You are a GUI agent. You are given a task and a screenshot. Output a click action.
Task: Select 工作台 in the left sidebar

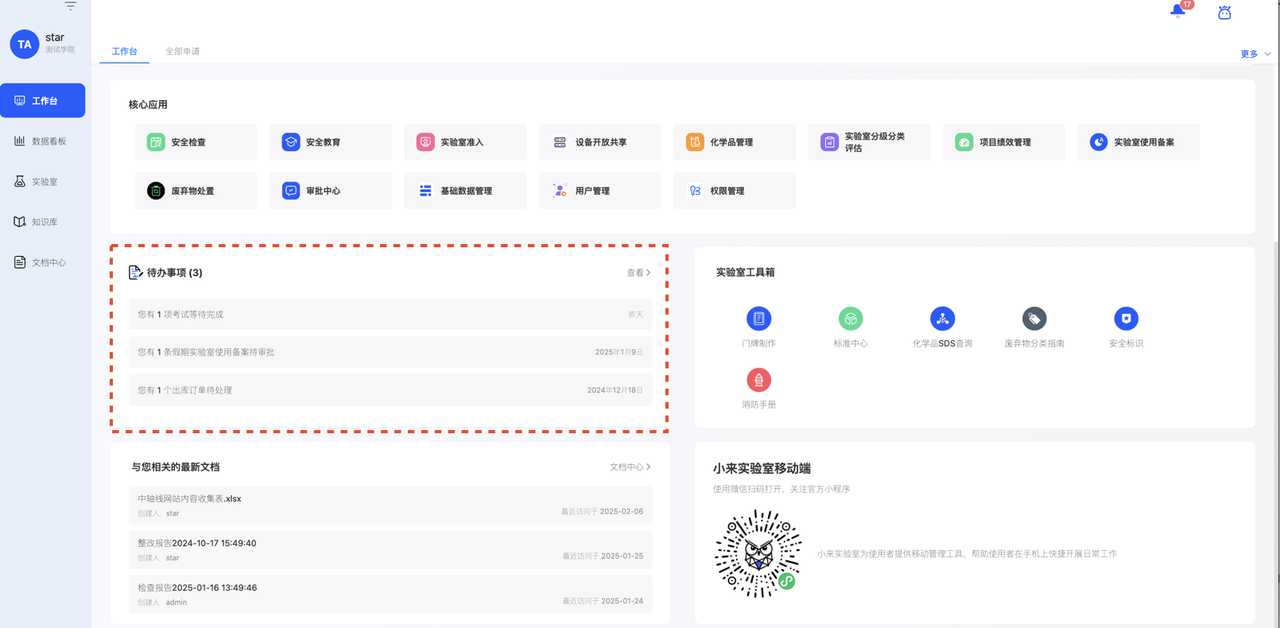tap(43, 101)
